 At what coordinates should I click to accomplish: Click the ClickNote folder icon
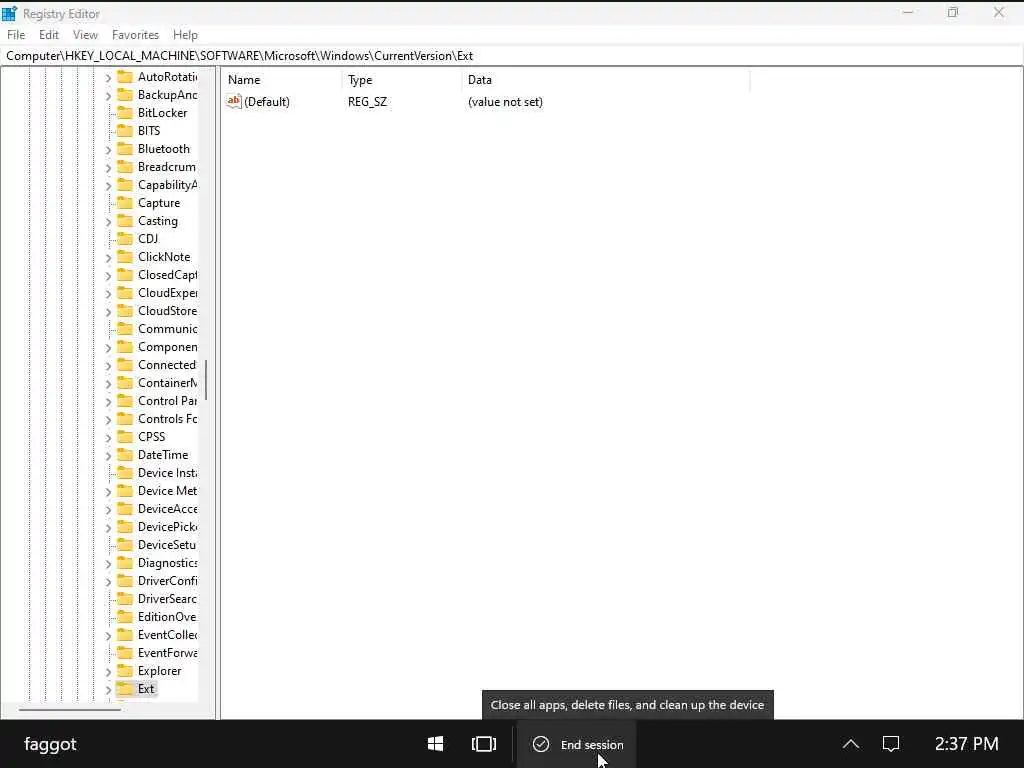pyautogui.click(x=125, y=257)
